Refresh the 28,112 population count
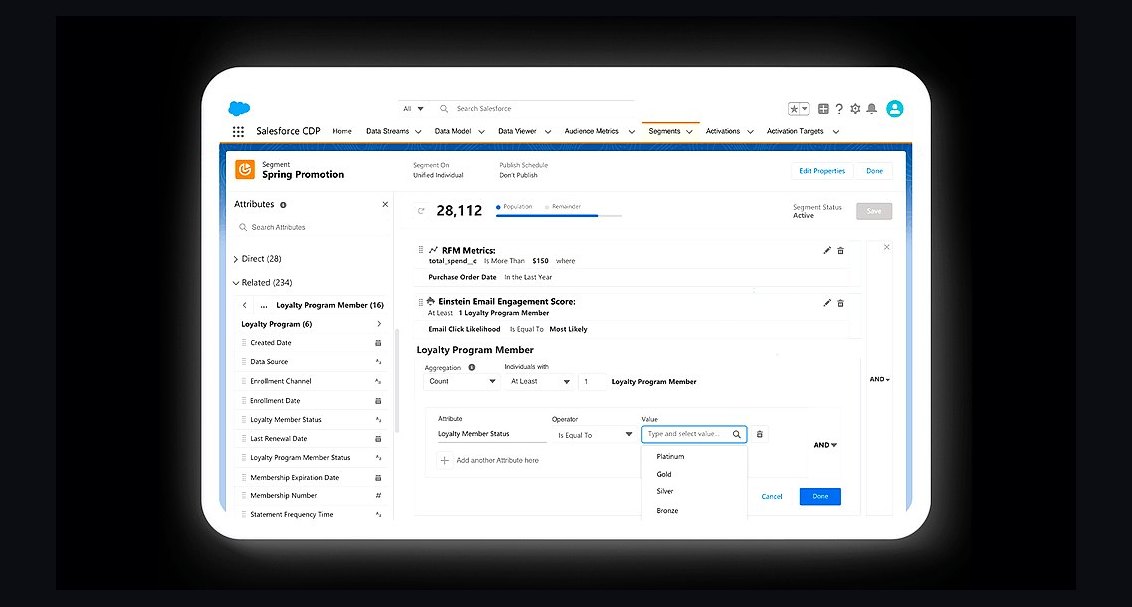 click(421, 211)
